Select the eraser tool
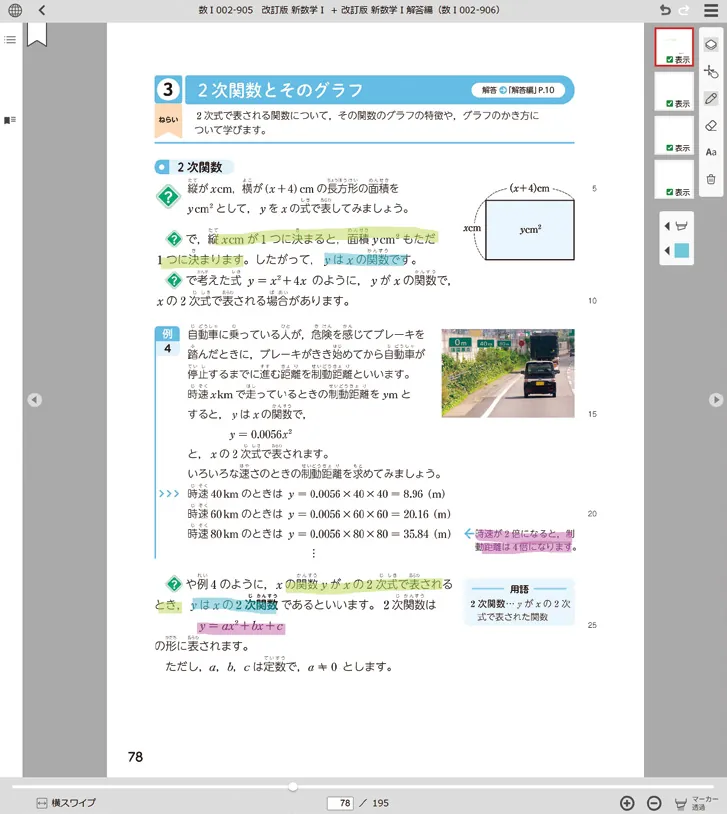The image size is (727, 814). [711, 126]
